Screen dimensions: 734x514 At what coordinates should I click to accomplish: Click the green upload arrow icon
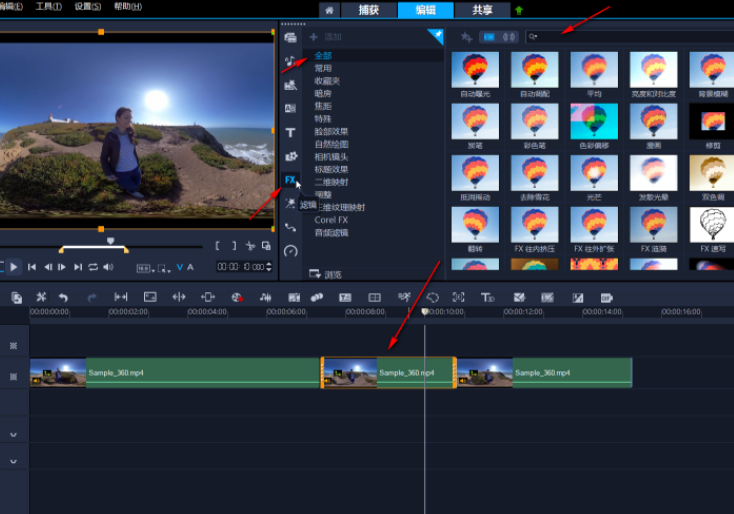pos(519,10)
